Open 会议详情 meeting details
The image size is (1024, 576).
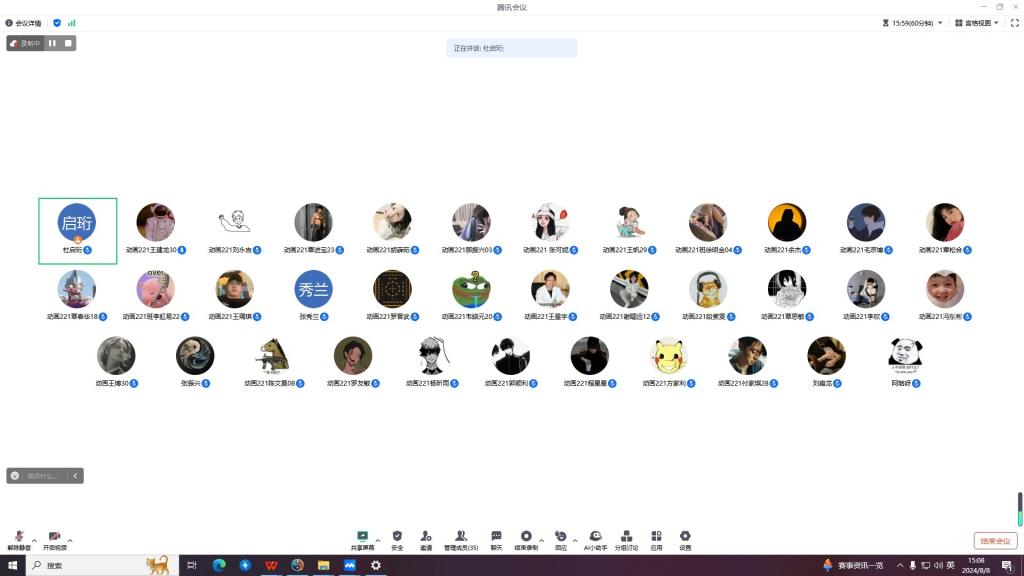(24, 22)
